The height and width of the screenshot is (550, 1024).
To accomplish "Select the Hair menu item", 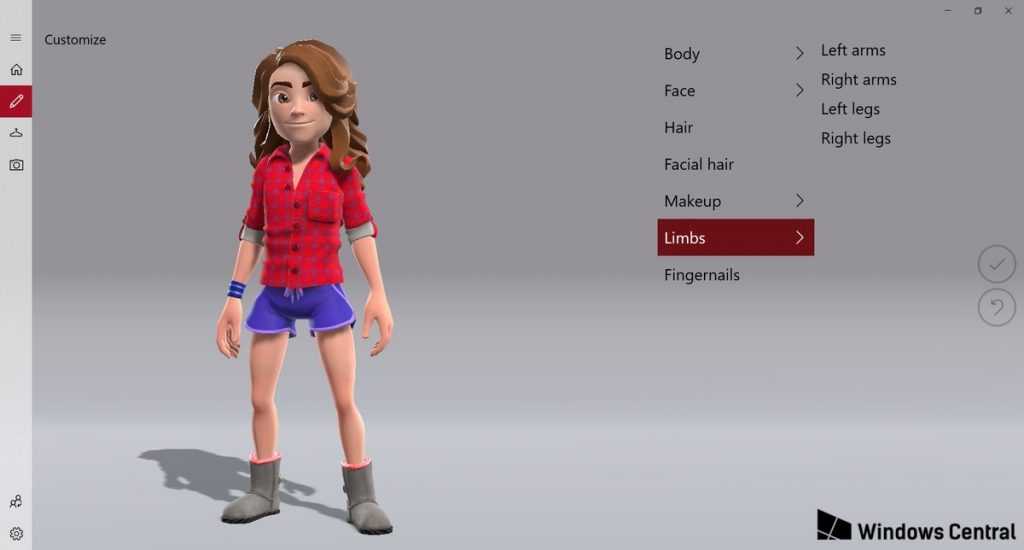I will point(679,128).
